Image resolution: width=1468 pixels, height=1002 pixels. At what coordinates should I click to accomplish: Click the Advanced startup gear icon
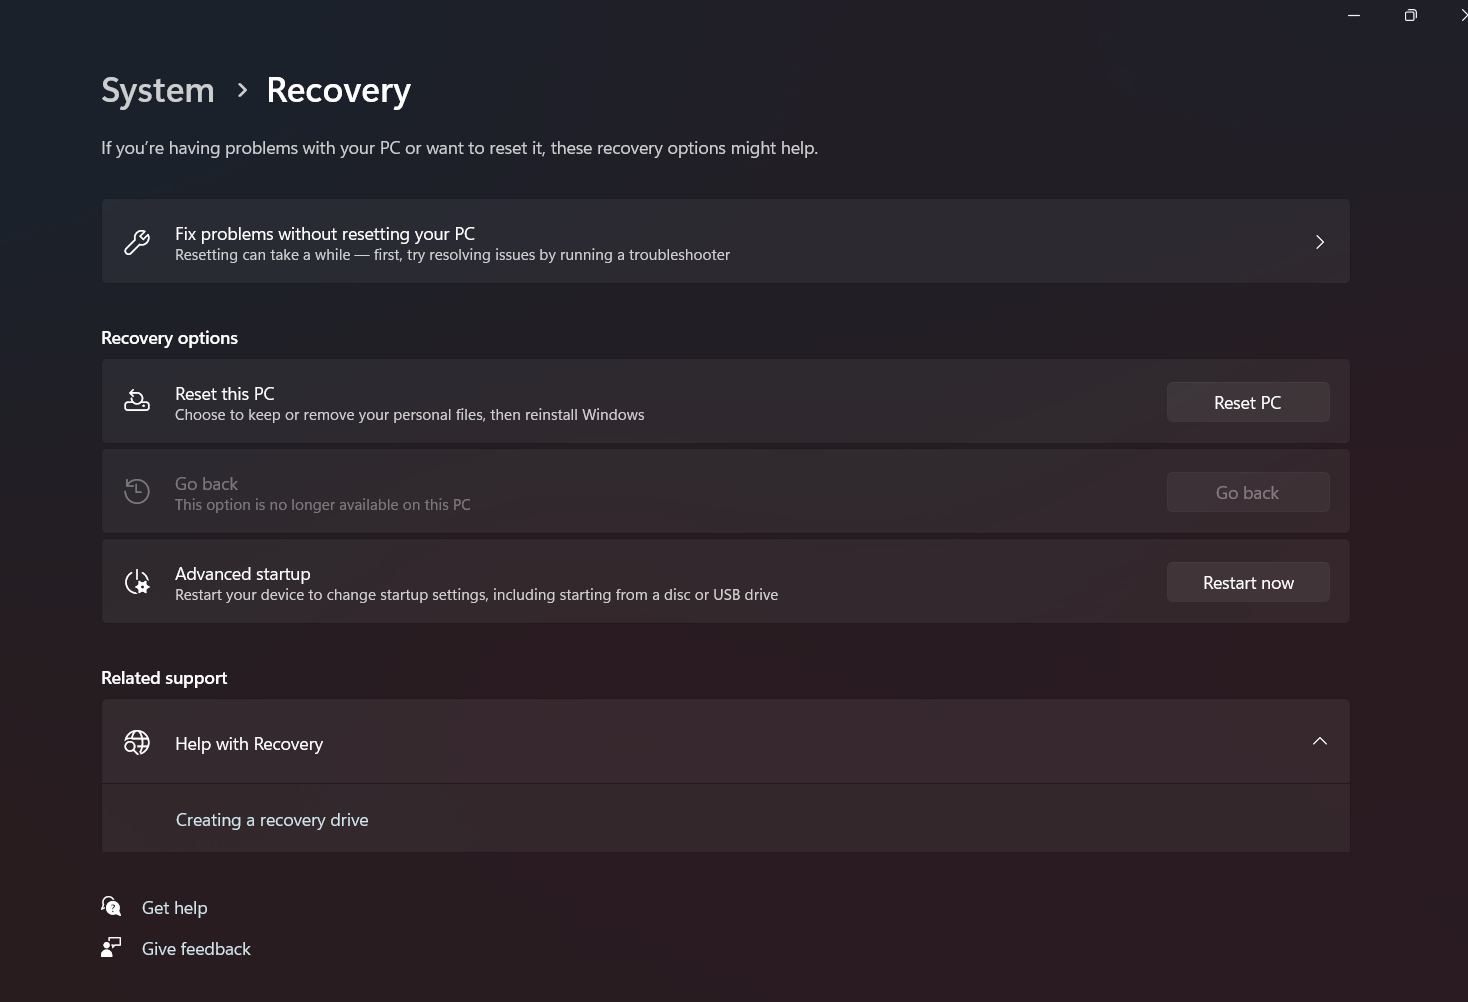[x=137, y=582]
